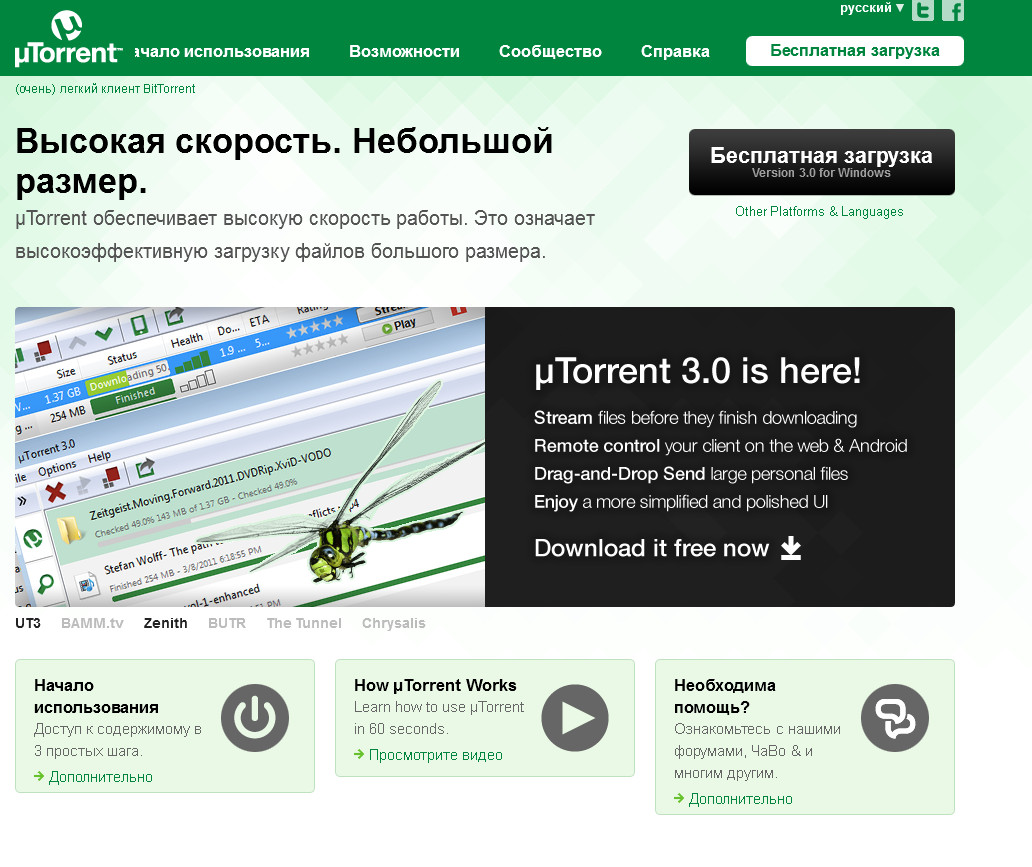Follow the Other Platforms & Languages link
The height and width of the screenshot is (867, 1032).
[x=819, y=211]
